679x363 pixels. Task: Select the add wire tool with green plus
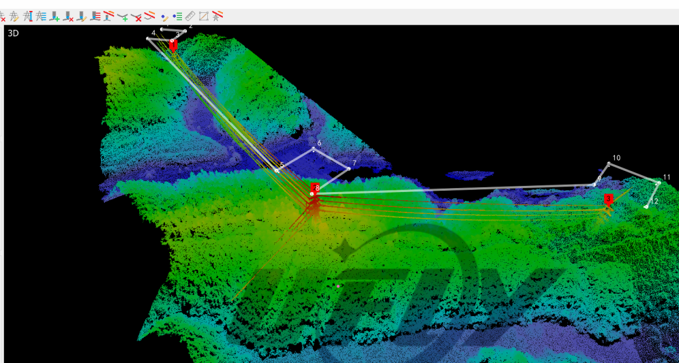coord(123,17)
